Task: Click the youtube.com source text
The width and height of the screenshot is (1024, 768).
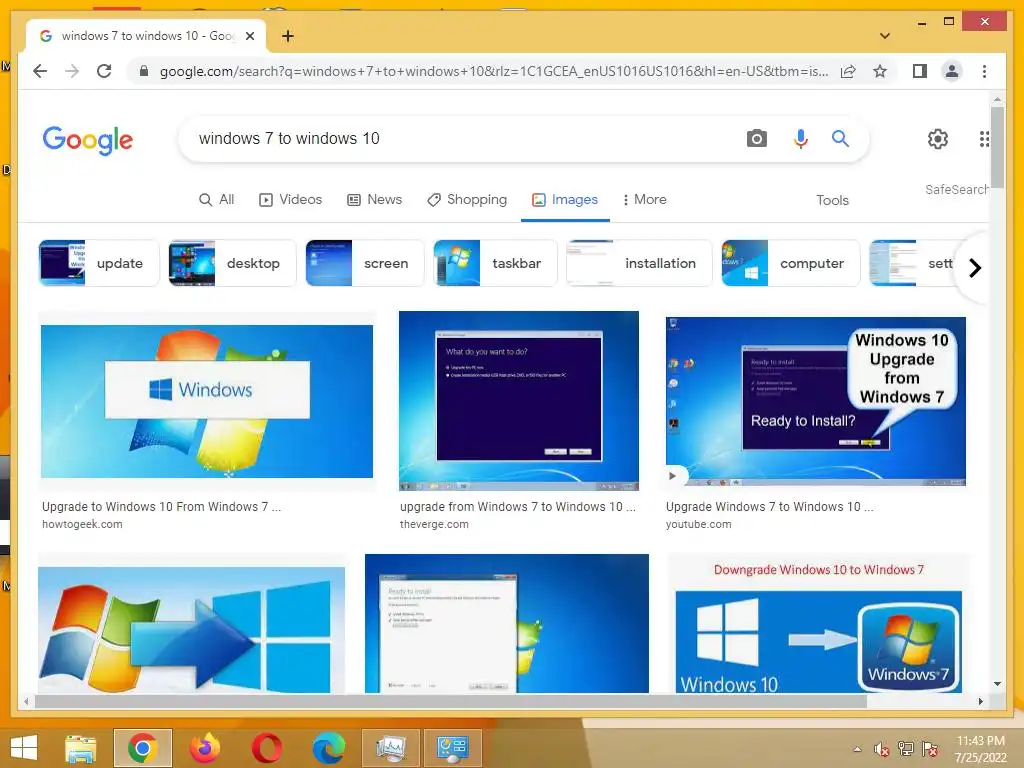Action: 698,524
